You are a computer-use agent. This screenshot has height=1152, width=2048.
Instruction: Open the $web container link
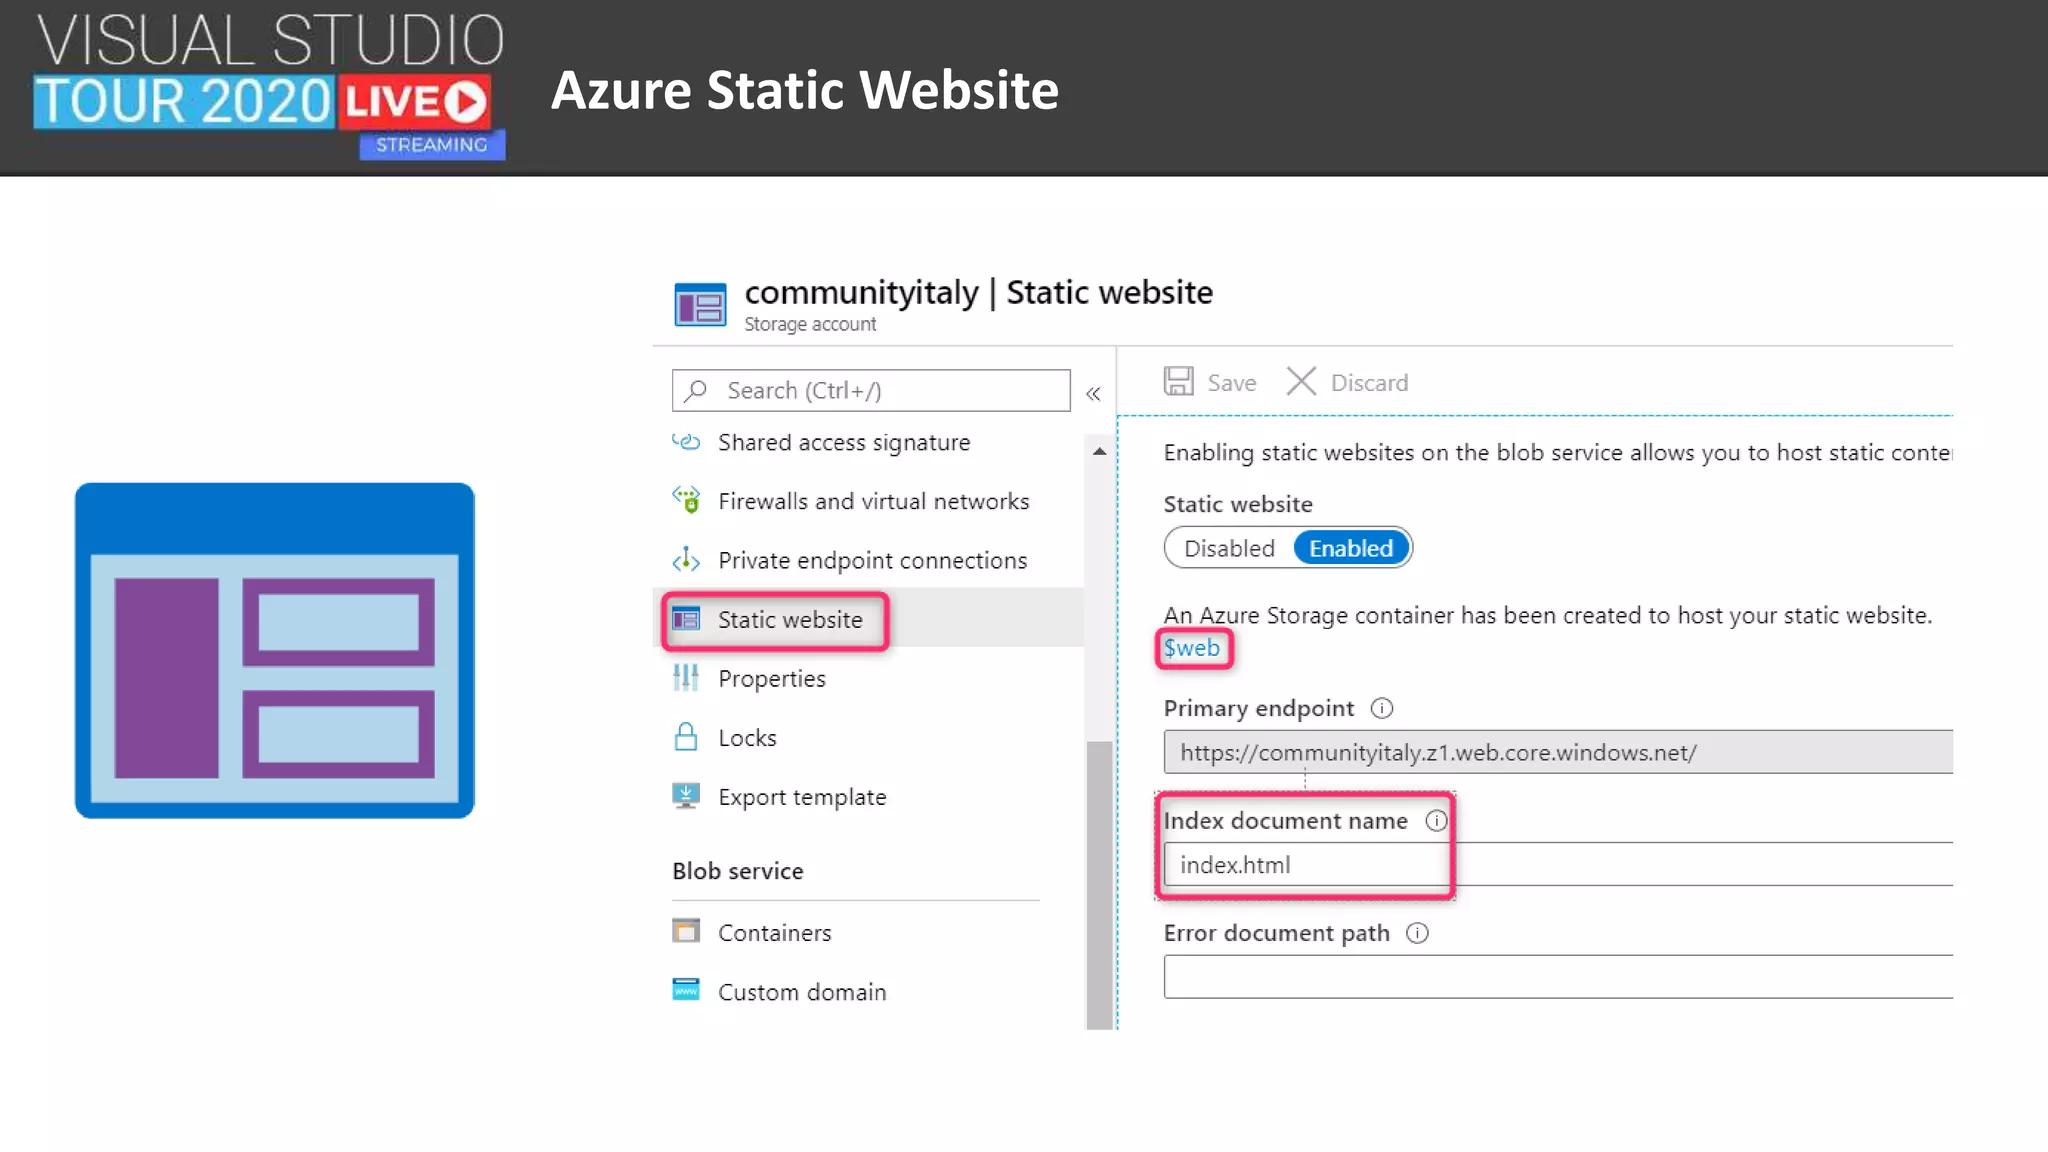click(1192, 648)
